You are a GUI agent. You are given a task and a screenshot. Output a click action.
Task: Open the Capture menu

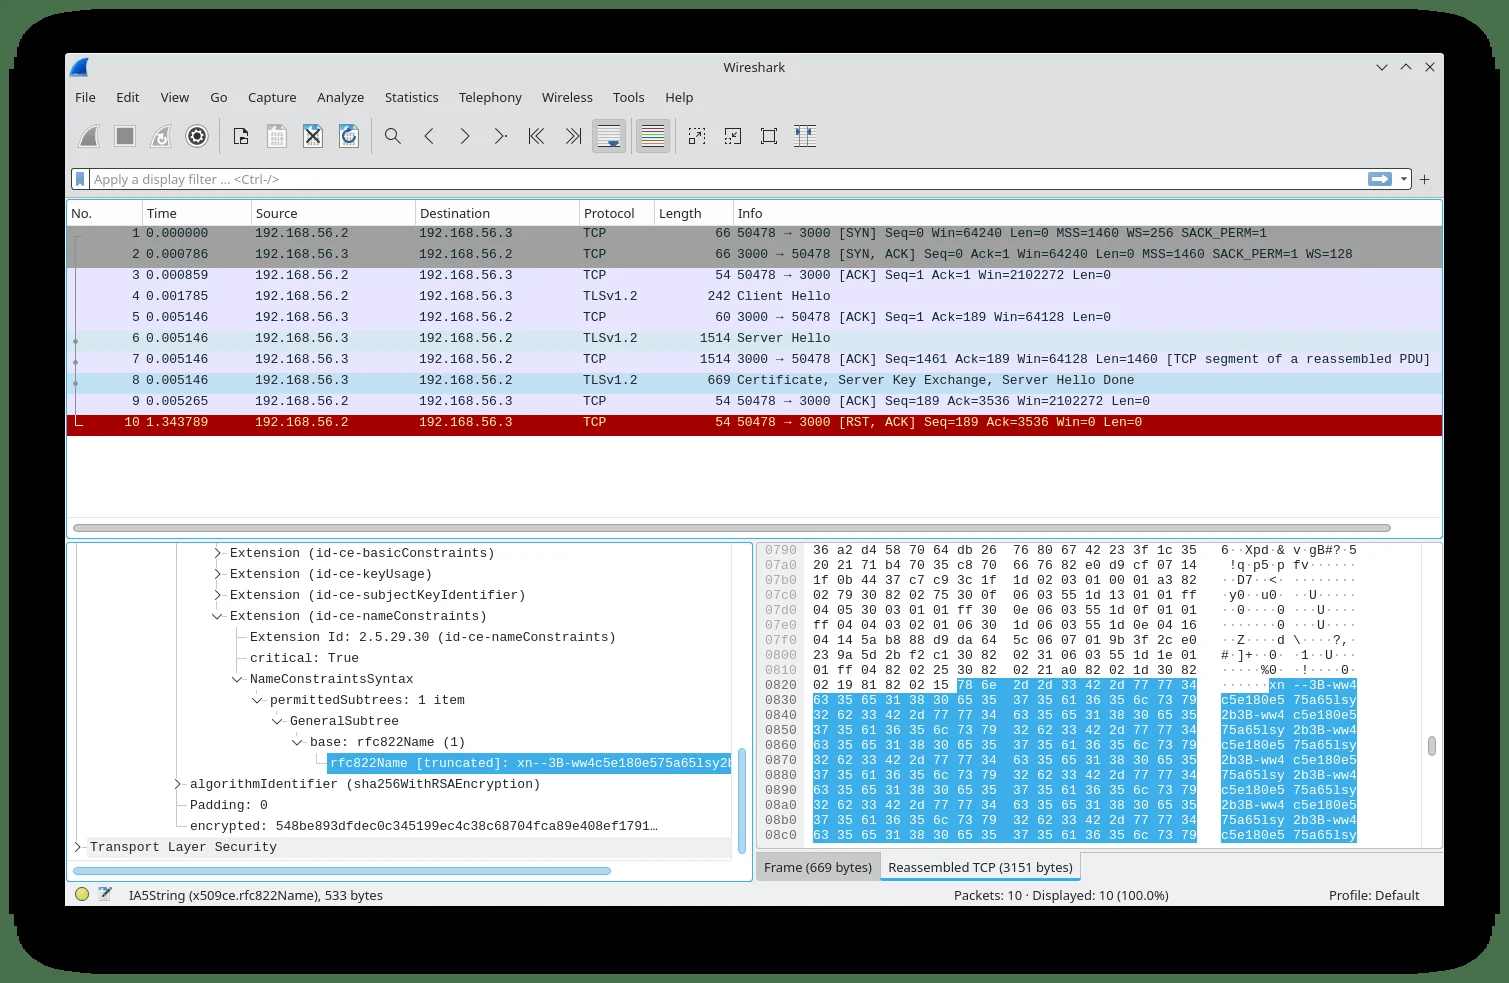272,97
